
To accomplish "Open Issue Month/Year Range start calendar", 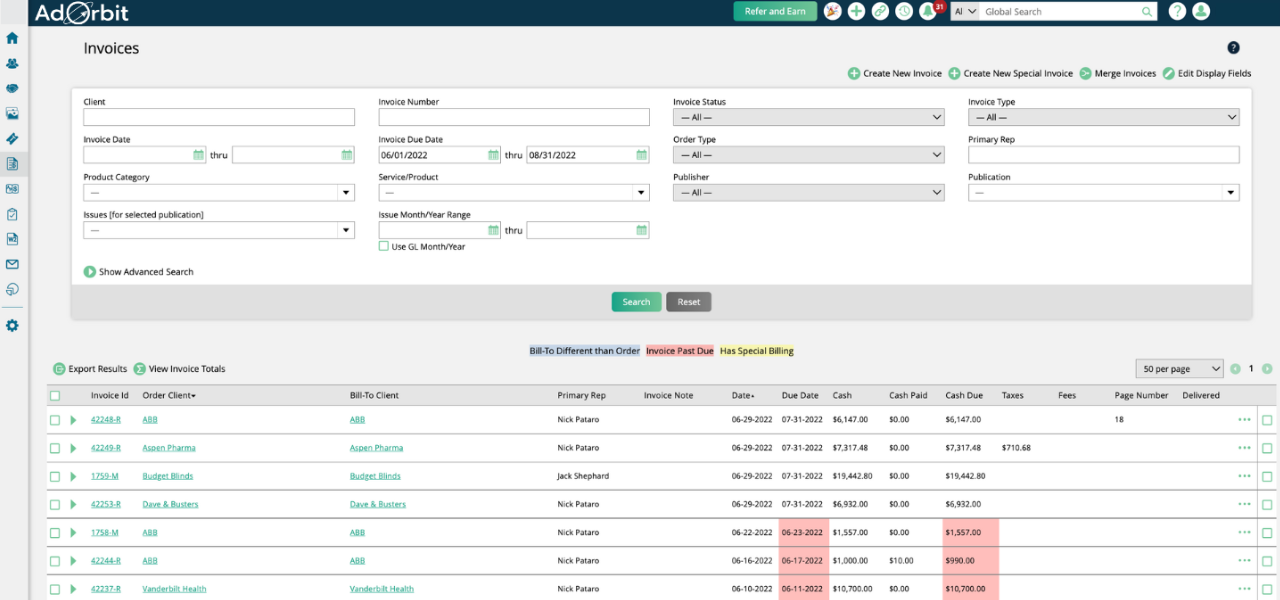I will tap(494, 230).
